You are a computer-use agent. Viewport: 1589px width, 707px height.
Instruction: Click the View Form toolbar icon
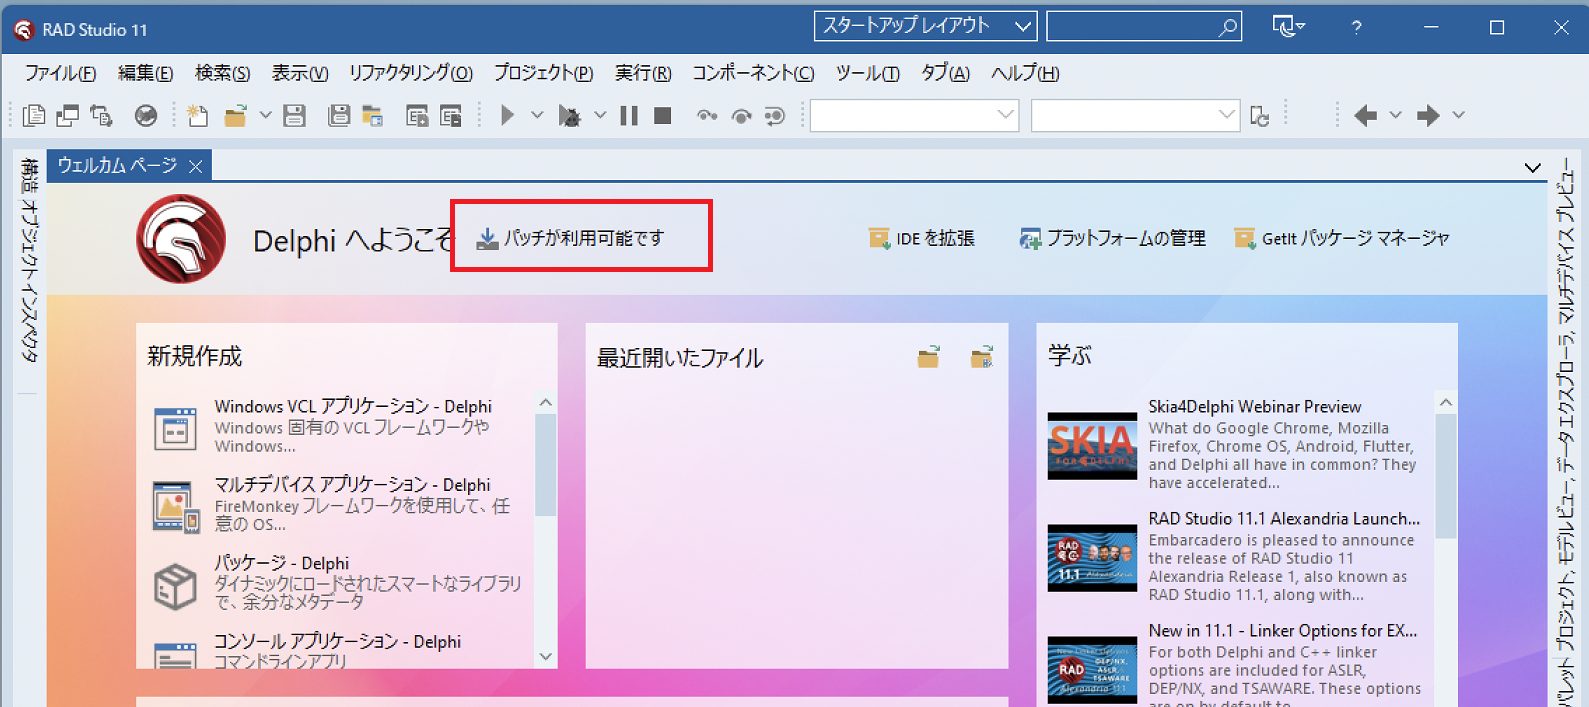click(x=68, y=116)
